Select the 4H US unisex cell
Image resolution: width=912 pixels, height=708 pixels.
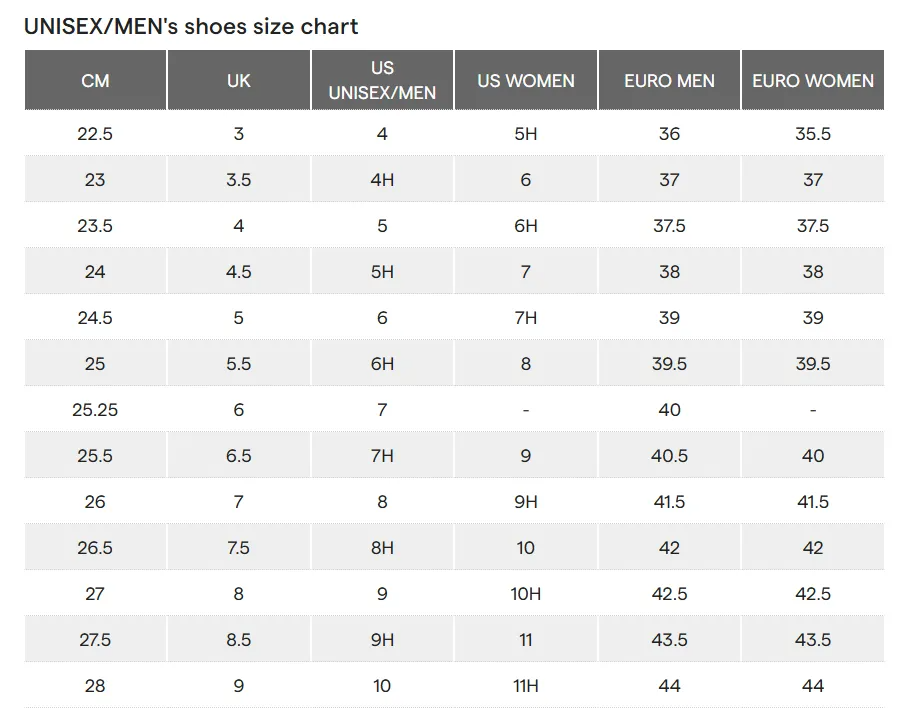click(x=382, y=179)
